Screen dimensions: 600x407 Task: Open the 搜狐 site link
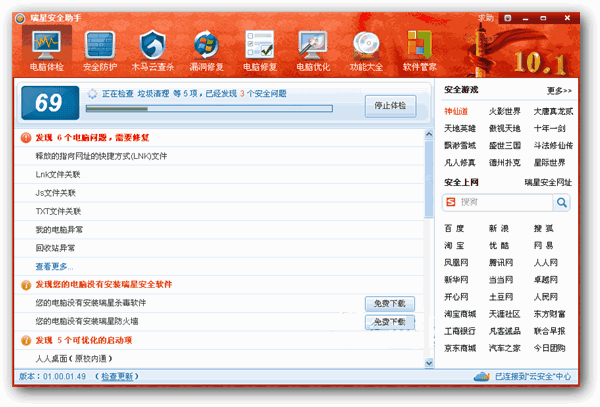(544, 229)
